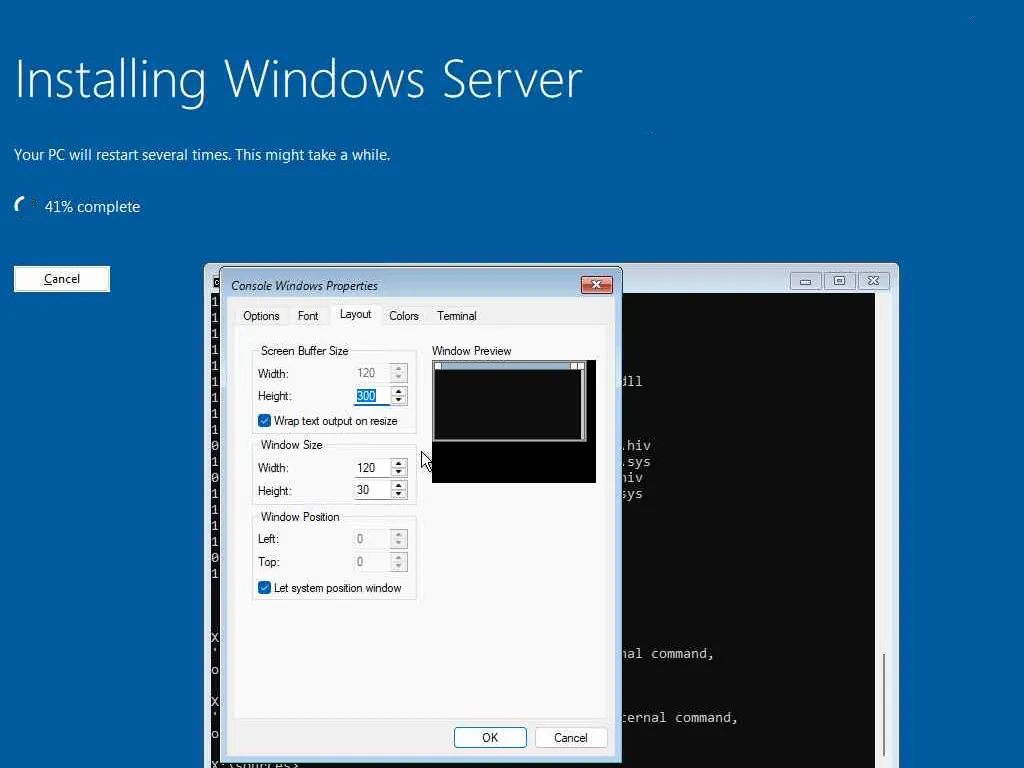Select the Layout tab
This screenshot has height=768, width=1024.
pyautogui.click(x=355, y=314)
